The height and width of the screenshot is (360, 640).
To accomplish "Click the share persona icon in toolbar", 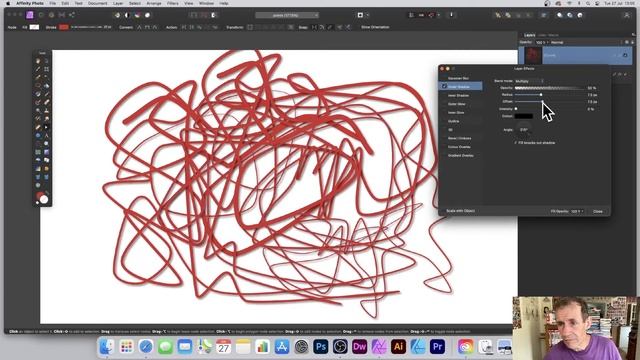I will (72, 15).
